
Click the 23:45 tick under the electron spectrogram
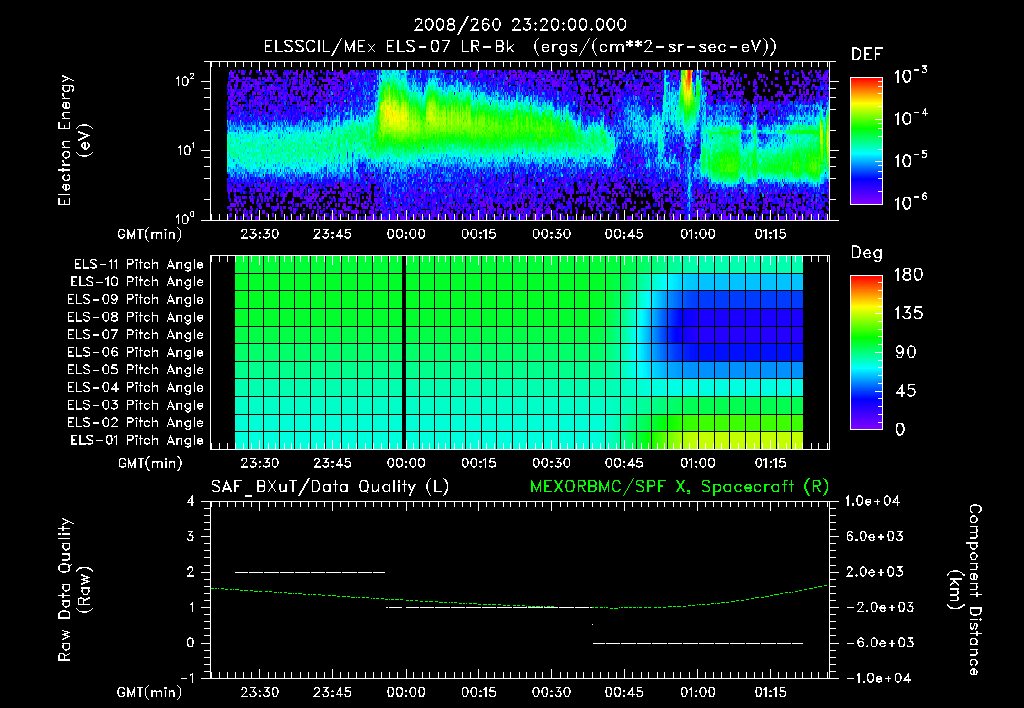(x=332, y=234)
